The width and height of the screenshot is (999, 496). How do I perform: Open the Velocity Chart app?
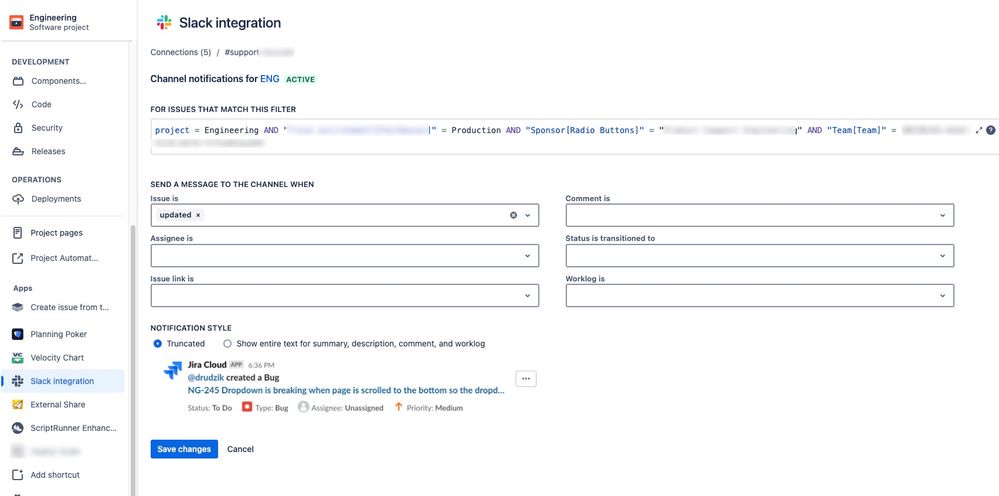tap(57, 358)
